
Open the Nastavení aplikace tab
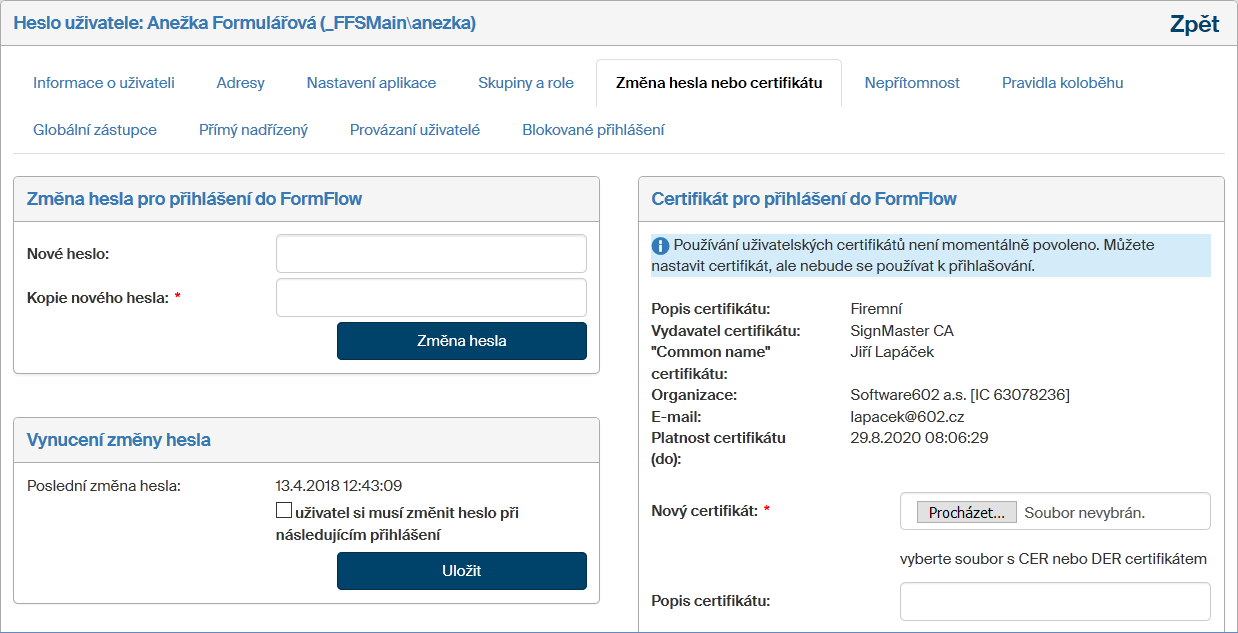pos(371,83)
